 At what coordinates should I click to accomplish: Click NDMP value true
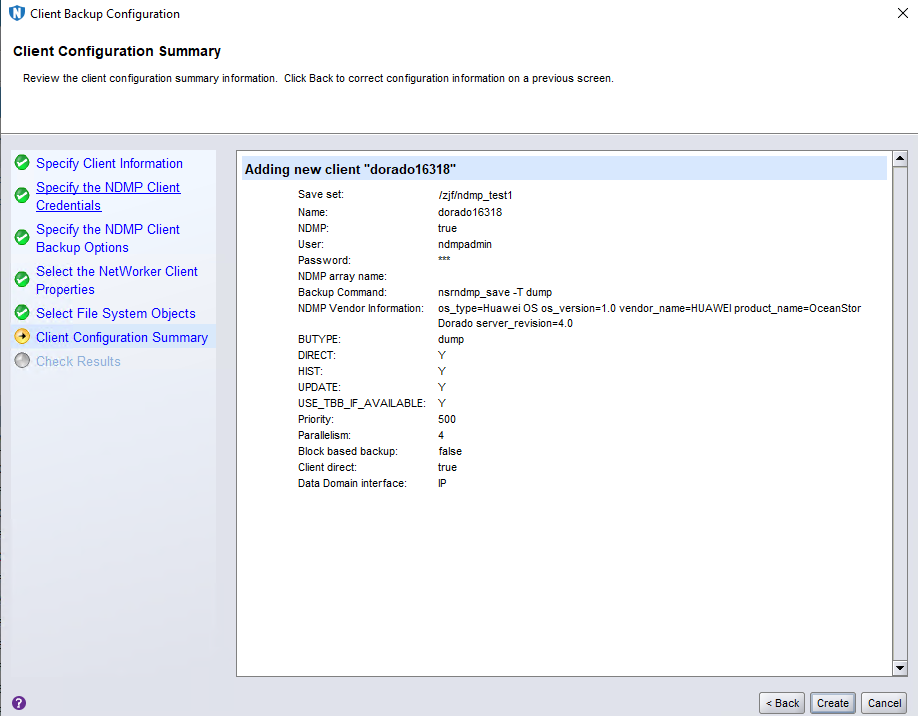[x=447, y=228]
